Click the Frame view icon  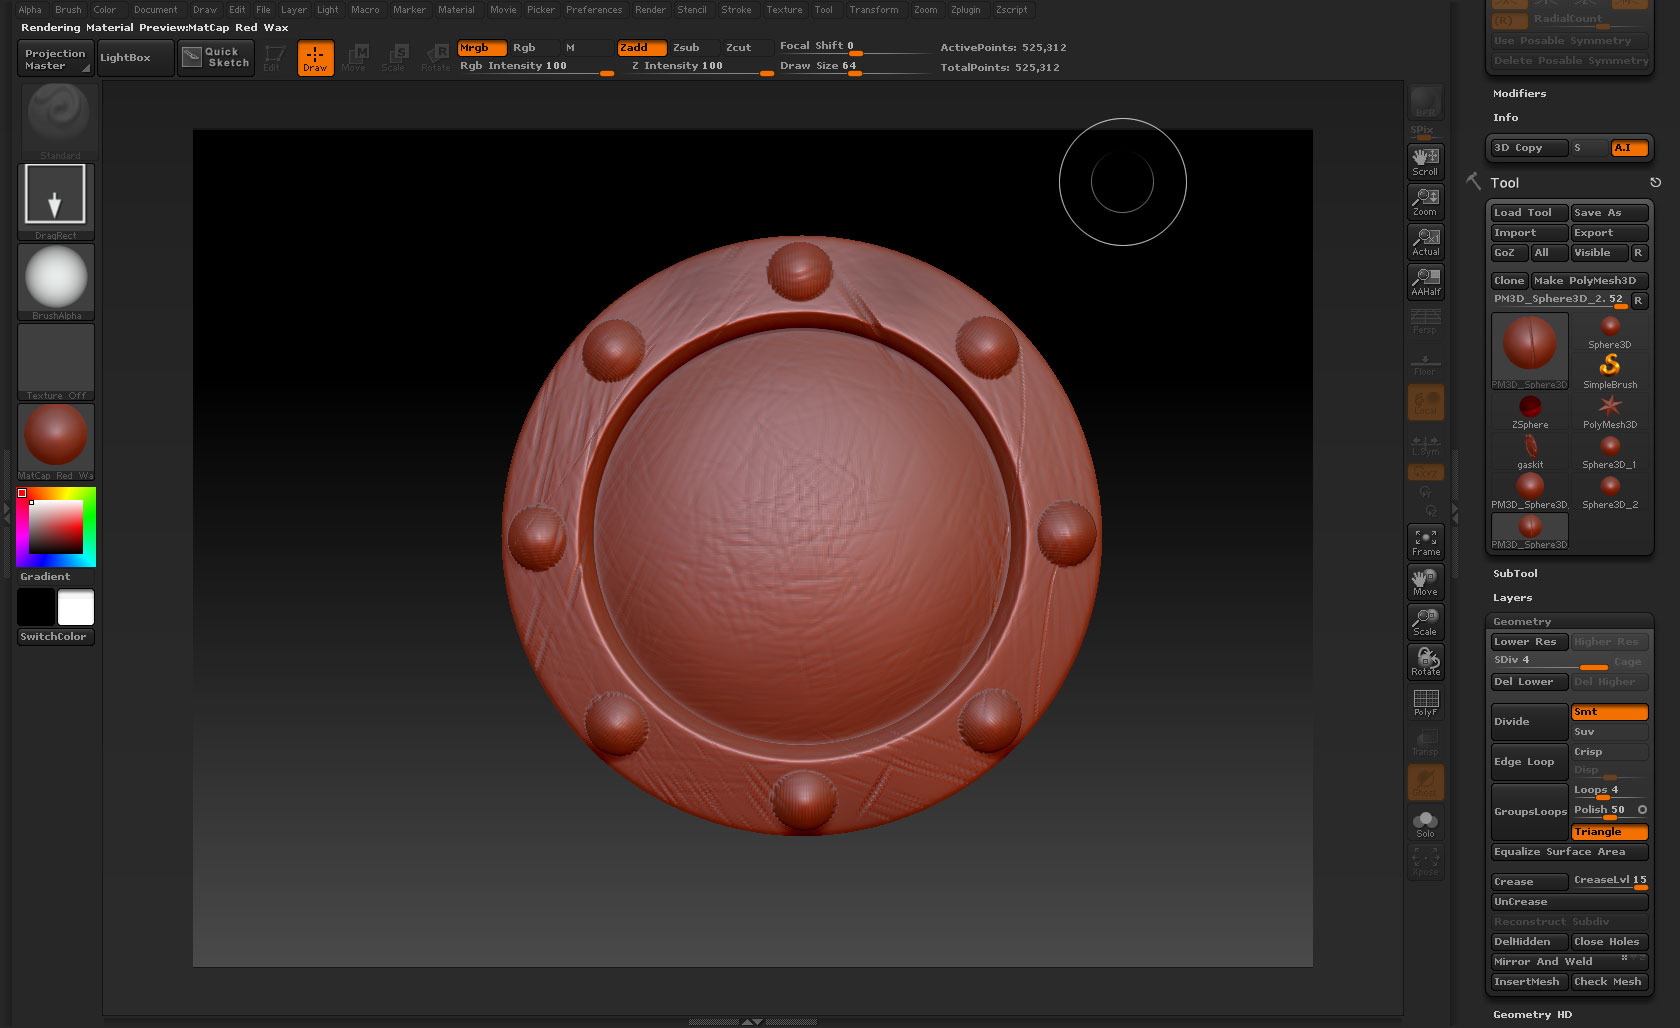[x=1425, y=541]
